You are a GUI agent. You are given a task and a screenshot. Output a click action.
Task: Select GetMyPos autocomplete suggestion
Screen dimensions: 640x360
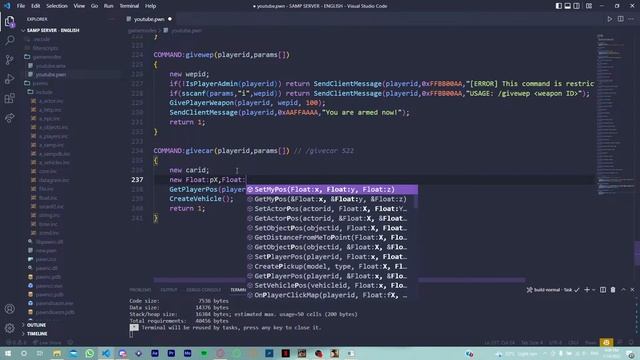pyautogui.click(x=332, y=199)
